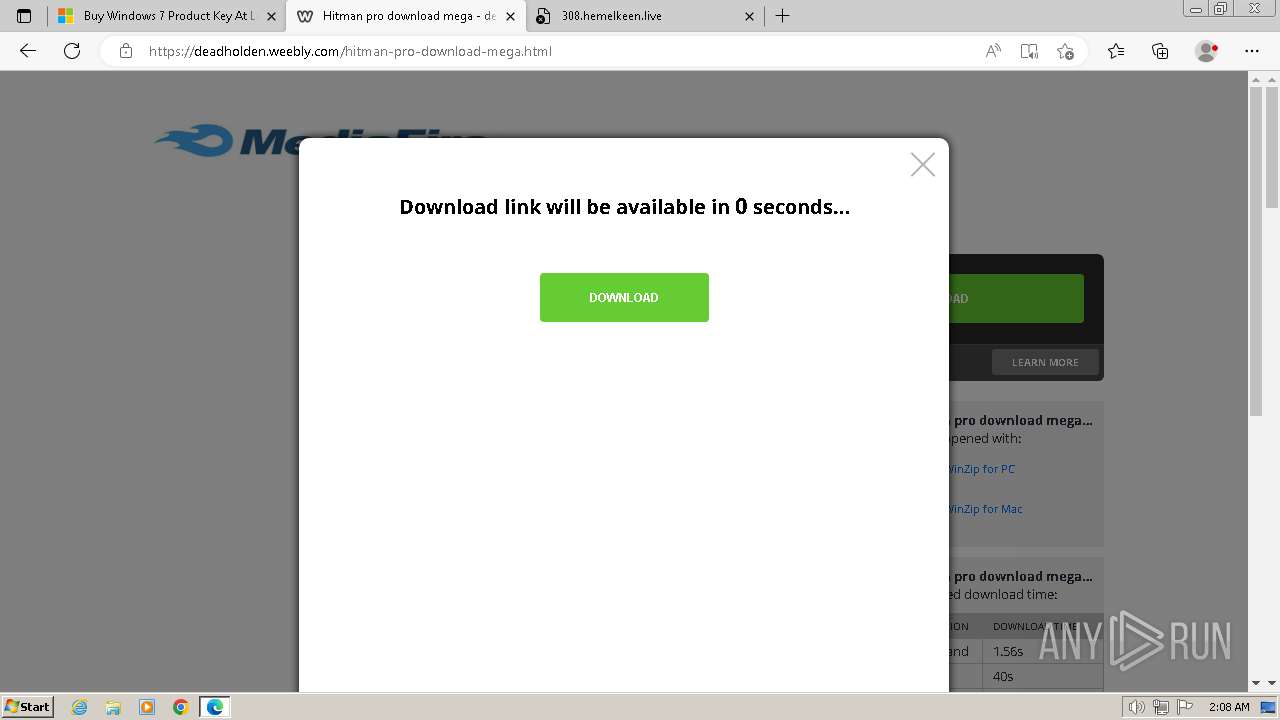Open media player taskbar icon
Screen dimensions: 1280x720
(147, 707)
